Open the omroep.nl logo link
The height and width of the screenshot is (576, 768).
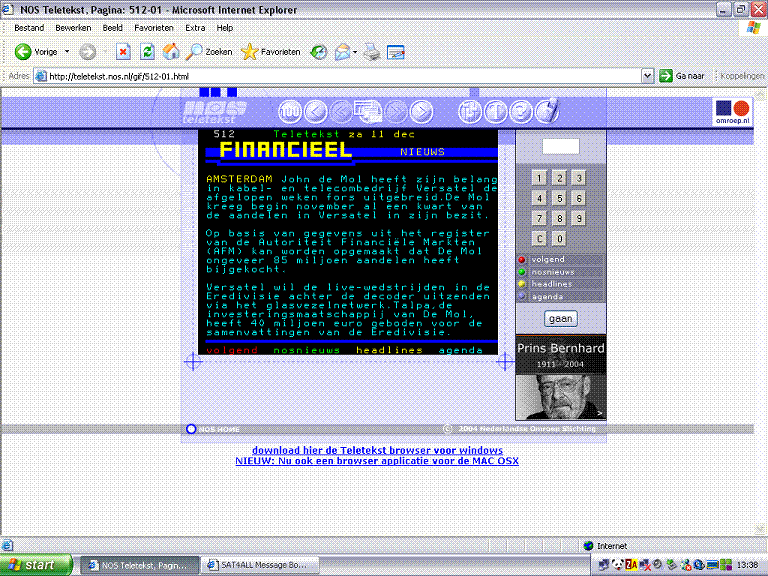733,112
